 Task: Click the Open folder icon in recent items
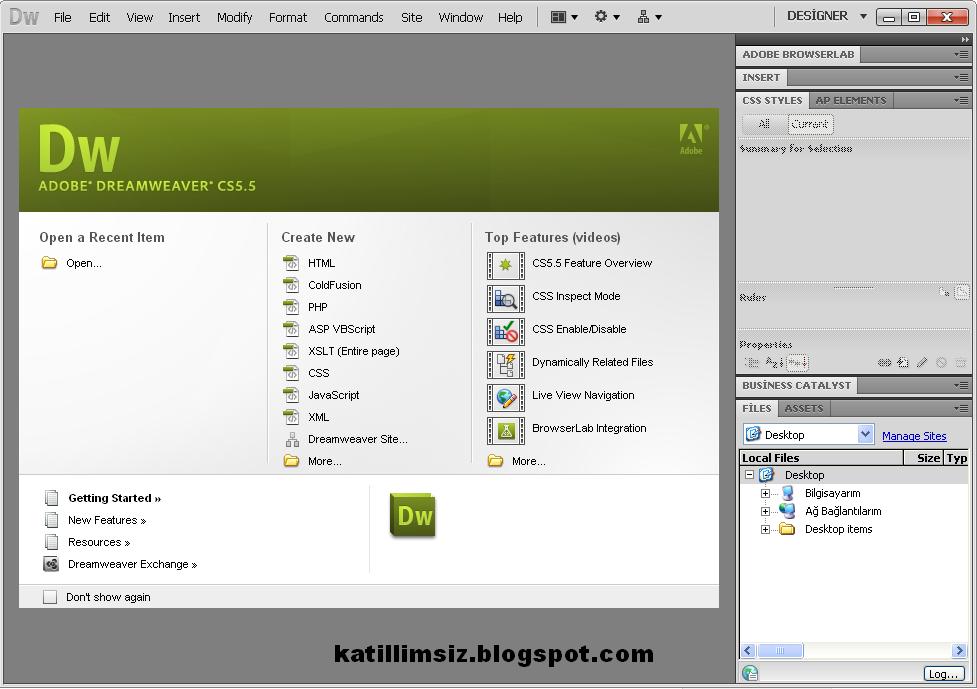(49, 263)
